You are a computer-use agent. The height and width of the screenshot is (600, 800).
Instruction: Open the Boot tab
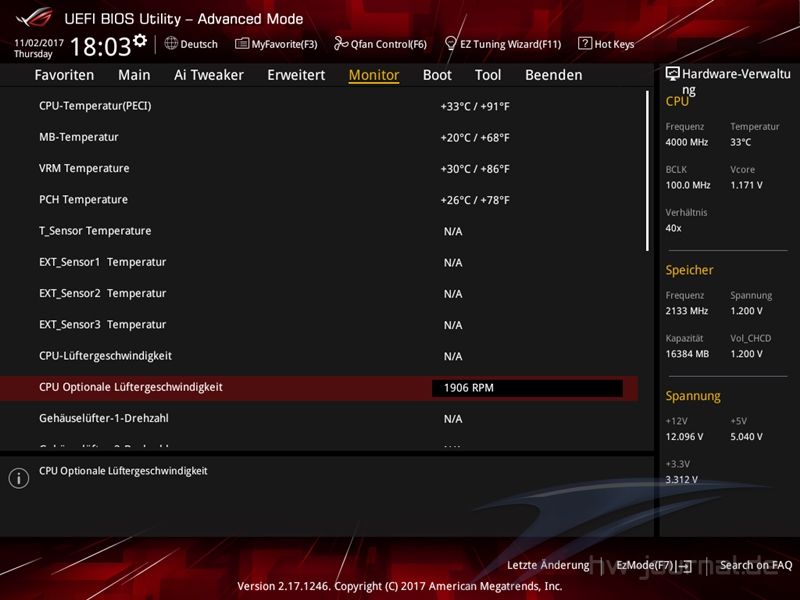click(x=437, y=75)
